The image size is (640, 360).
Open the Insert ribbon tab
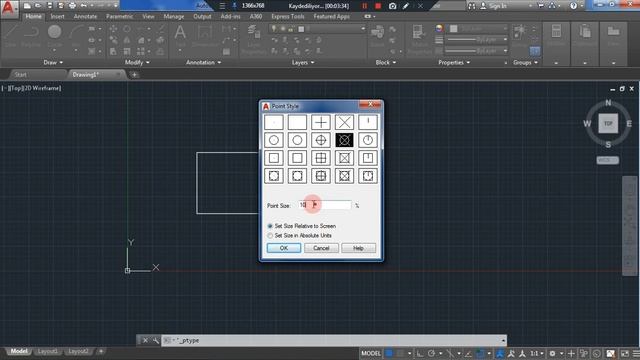click(58, 16)
